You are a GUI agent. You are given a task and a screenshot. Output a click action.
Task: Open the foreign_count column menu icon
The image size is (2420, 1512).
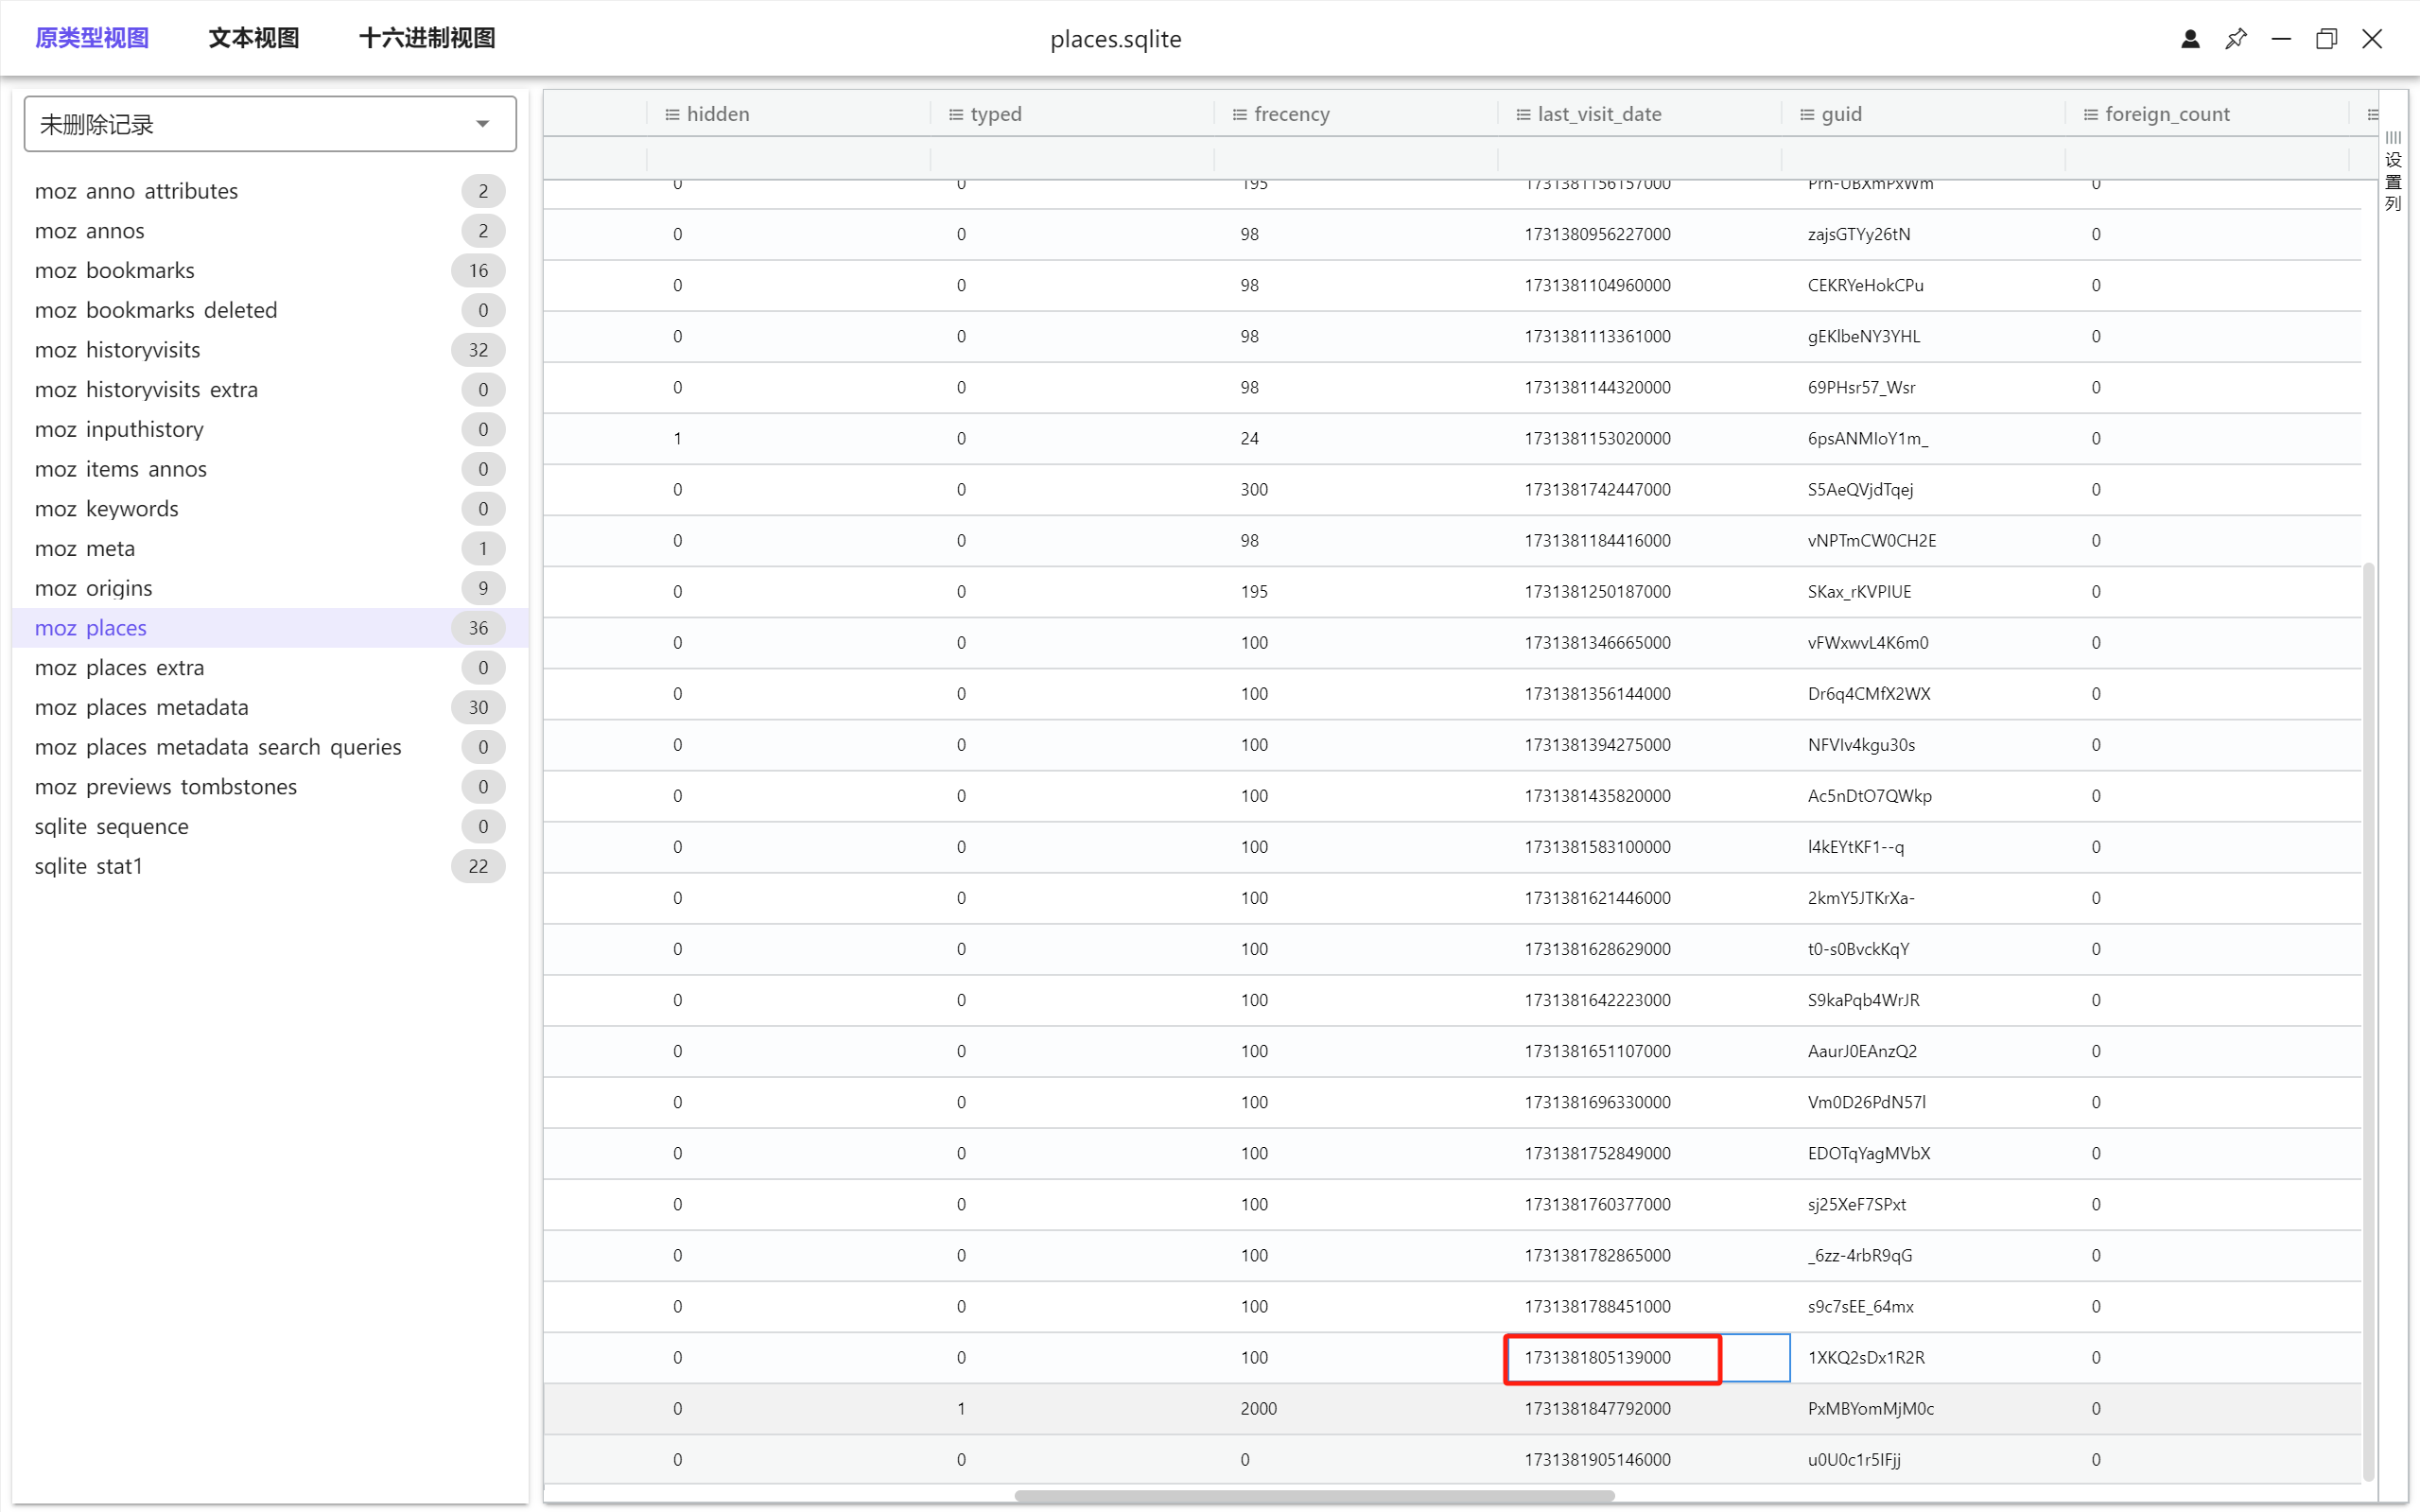point(2090,115)
